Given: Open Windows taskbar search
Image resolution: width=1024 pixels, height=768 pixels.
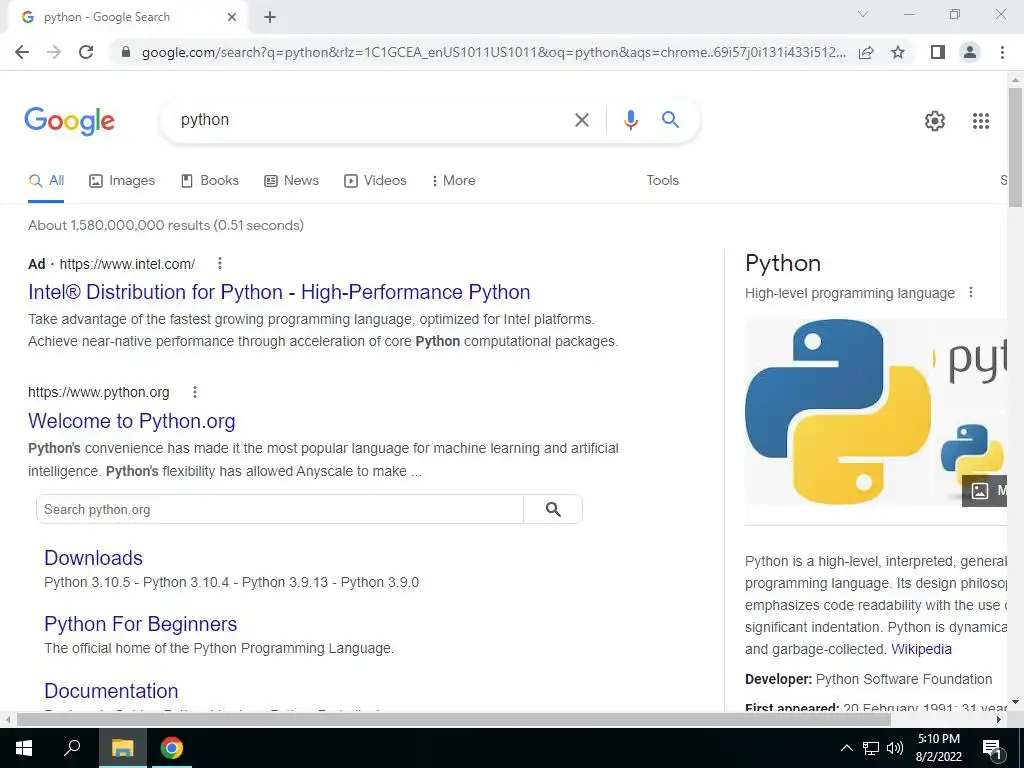Looking at the screenshot, I should 72,748.
